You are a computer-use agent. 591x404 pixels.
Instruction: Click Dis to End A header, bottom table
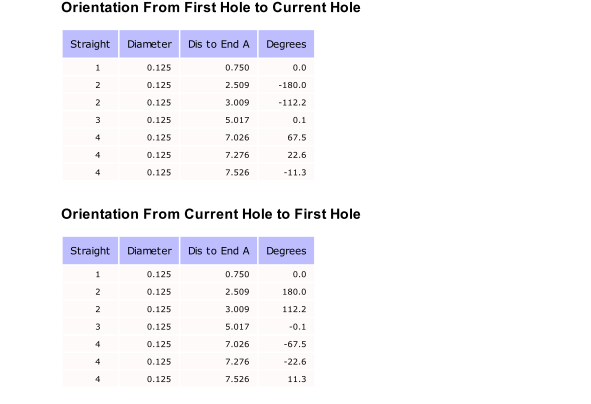219,251
